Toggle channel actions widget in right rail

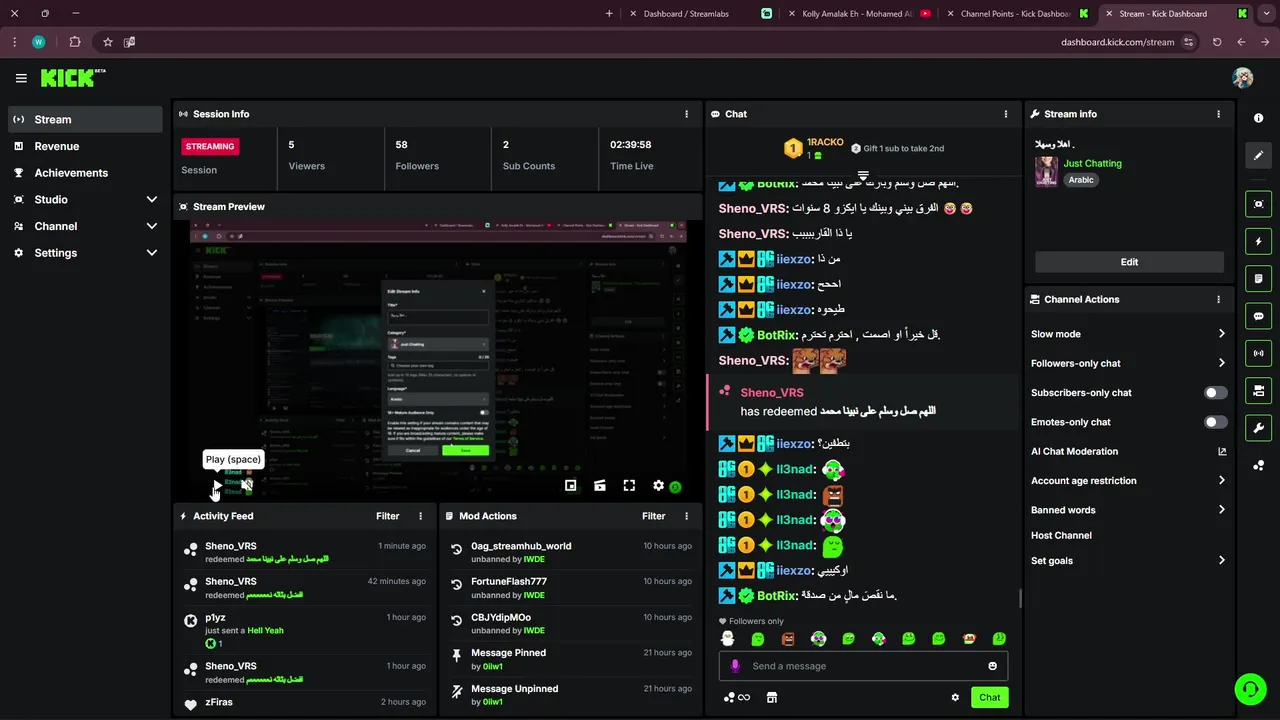point(1258,390)
